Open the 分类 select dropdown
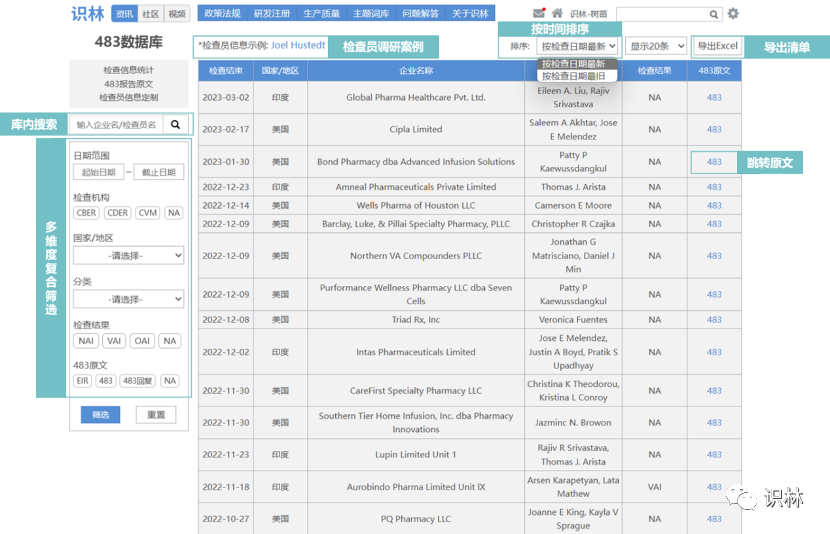Image resolution: width=830 pixels, height=534 pixels. (x=129, y=299)
